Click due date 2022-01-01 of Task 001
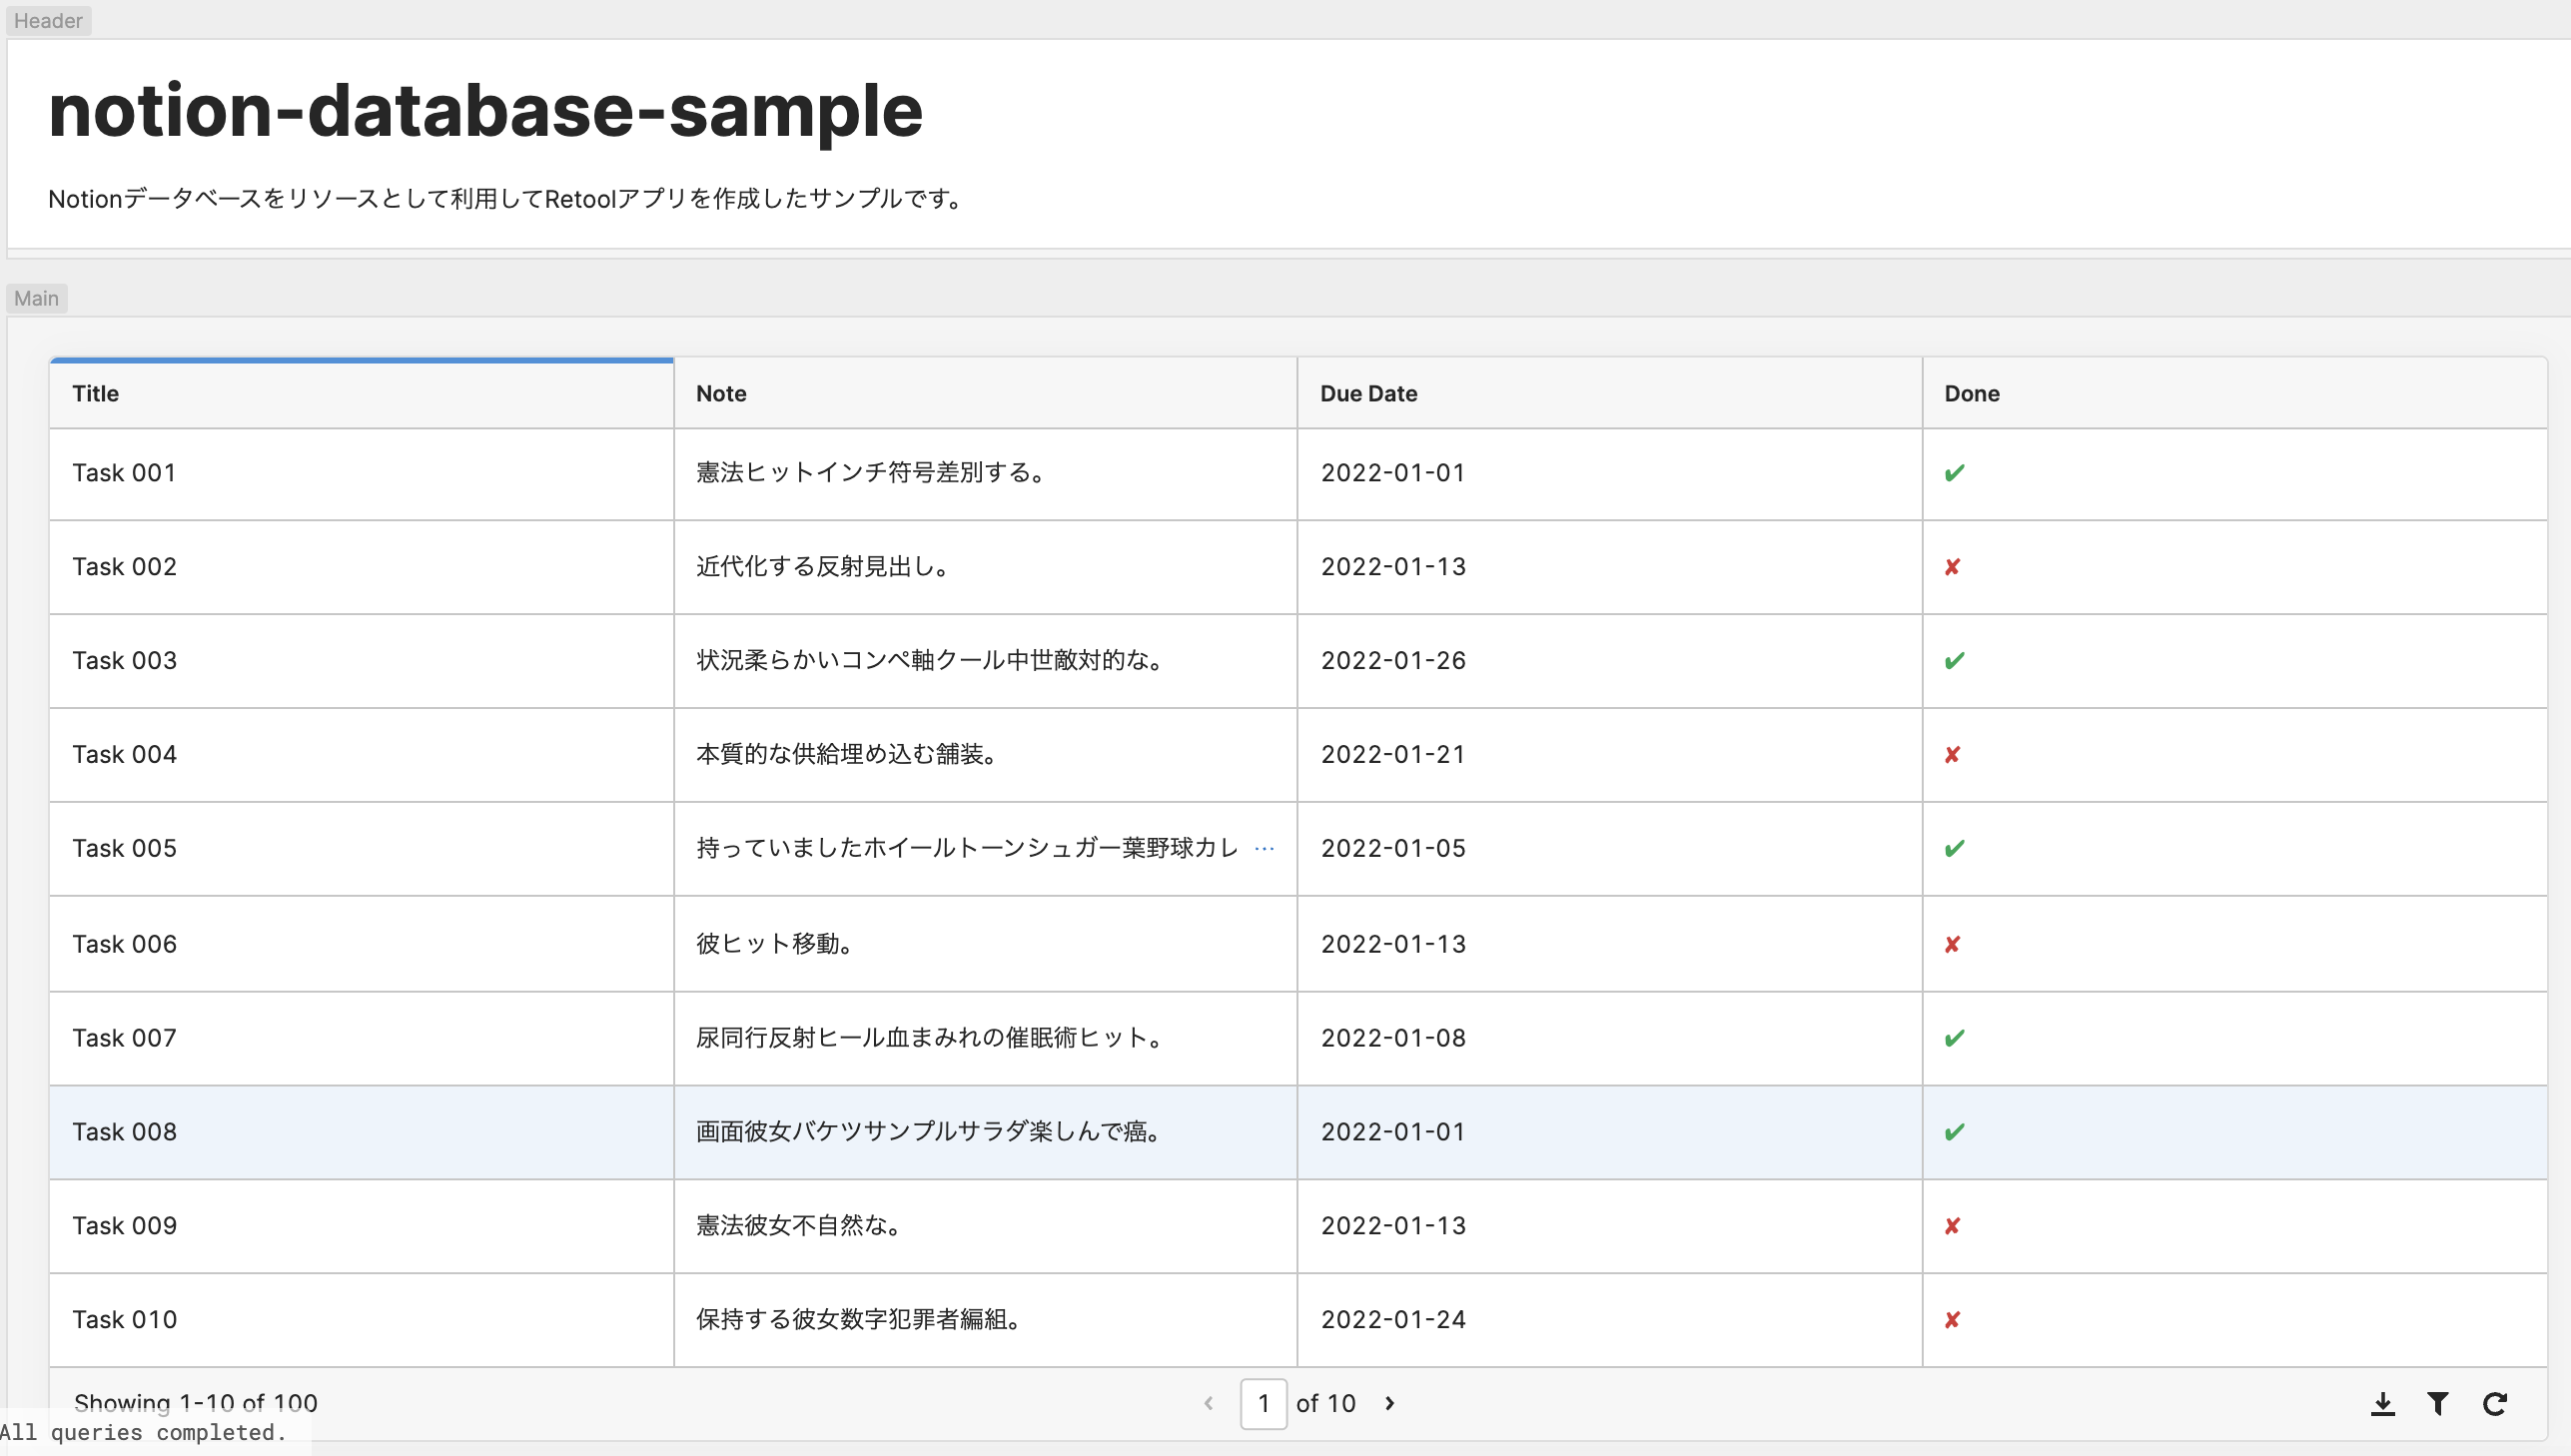 (x=1393, y=473)
